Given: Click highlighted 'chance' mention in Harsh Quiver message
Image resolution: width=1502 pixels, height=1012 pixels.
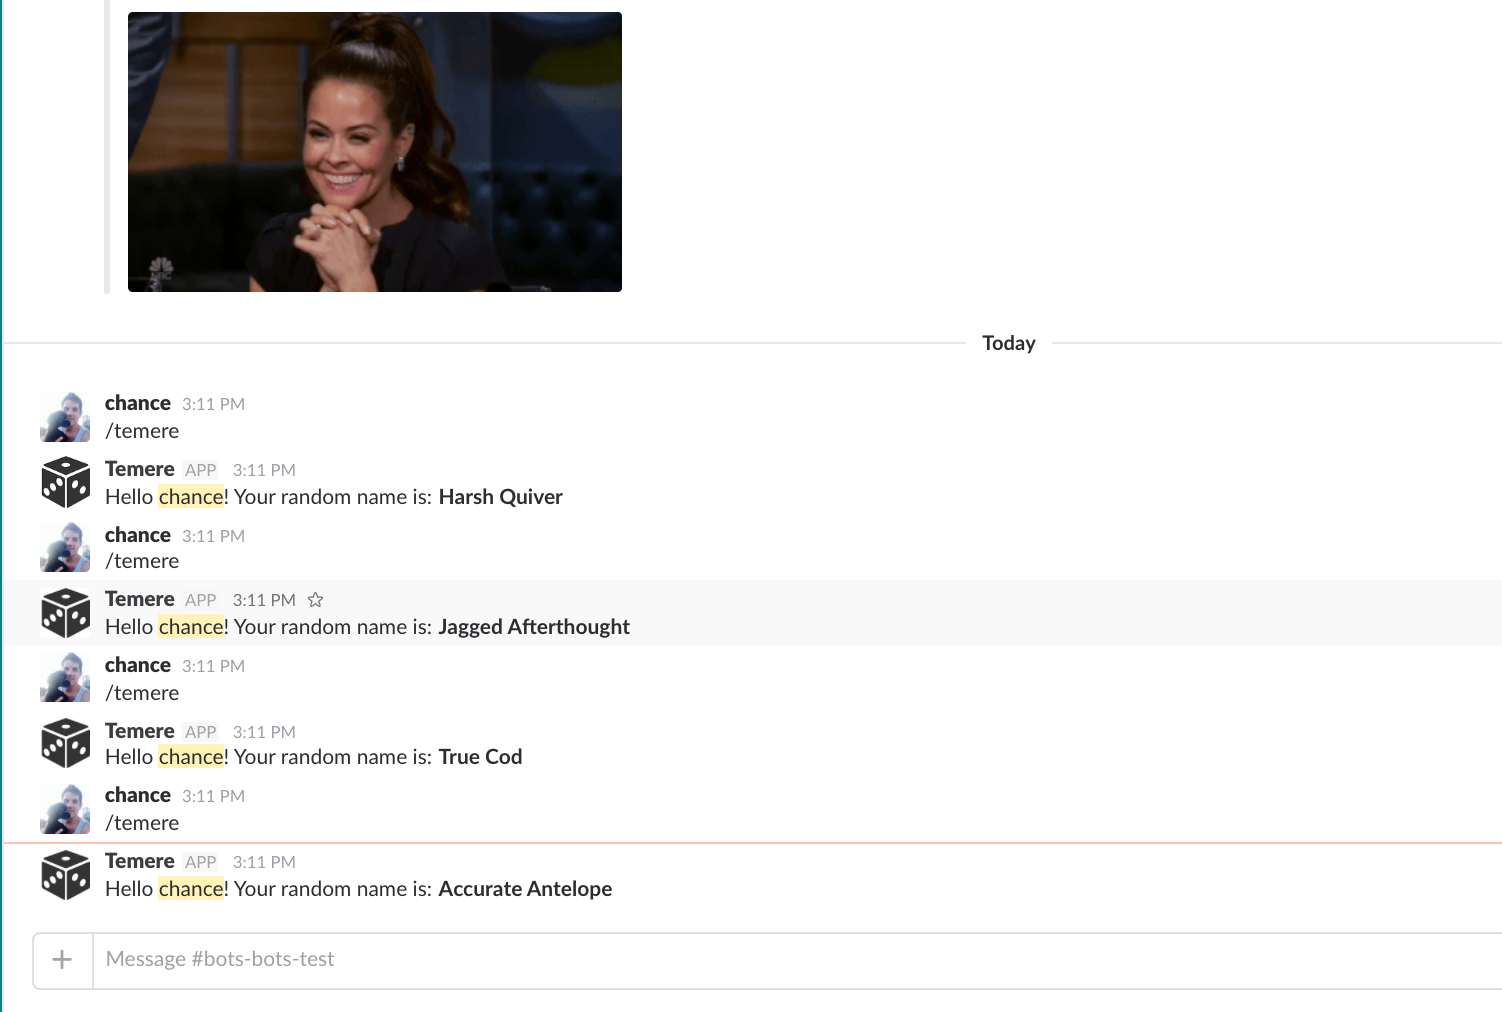Looking at the screenshot, I should pyautogui.click(x=191, y=497).
